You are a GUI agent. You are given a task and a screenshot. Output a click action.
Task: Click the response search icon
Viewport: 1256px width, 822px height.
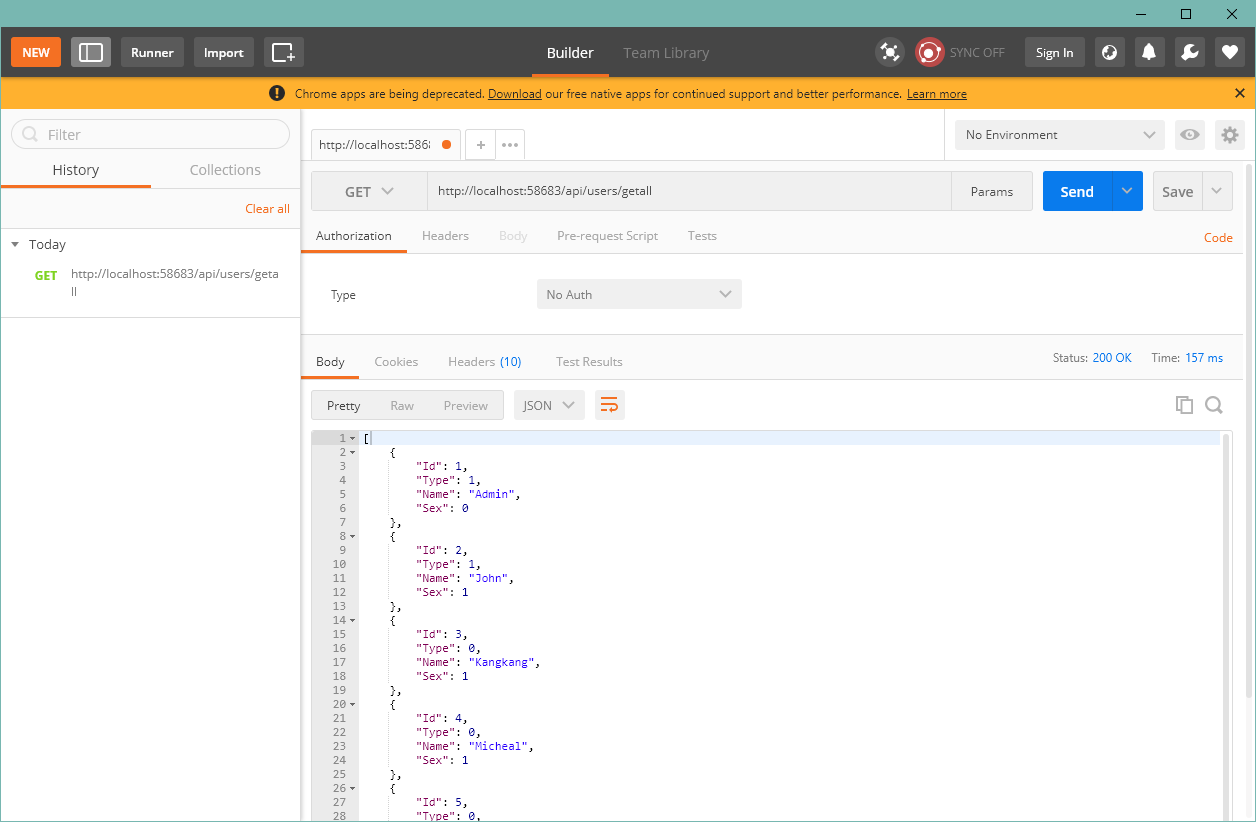pos(1214,405)
